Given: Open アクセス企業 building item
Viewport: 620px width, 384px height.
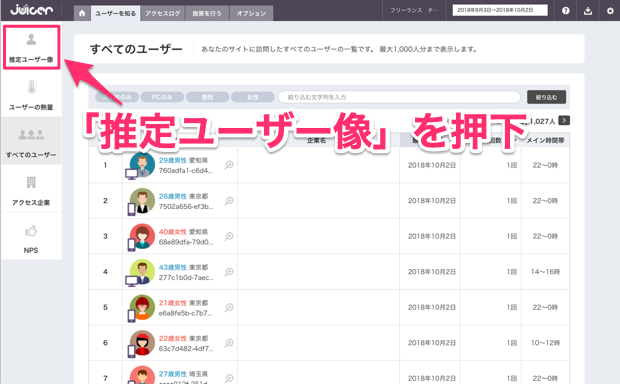Looking at the screenshot, I should pos(31,191).
